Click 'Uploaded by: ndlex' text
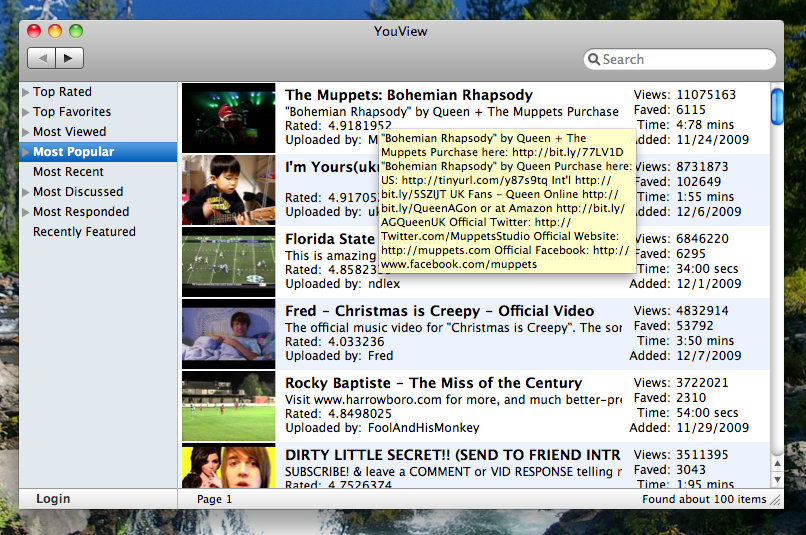 (x=343, y=284)
